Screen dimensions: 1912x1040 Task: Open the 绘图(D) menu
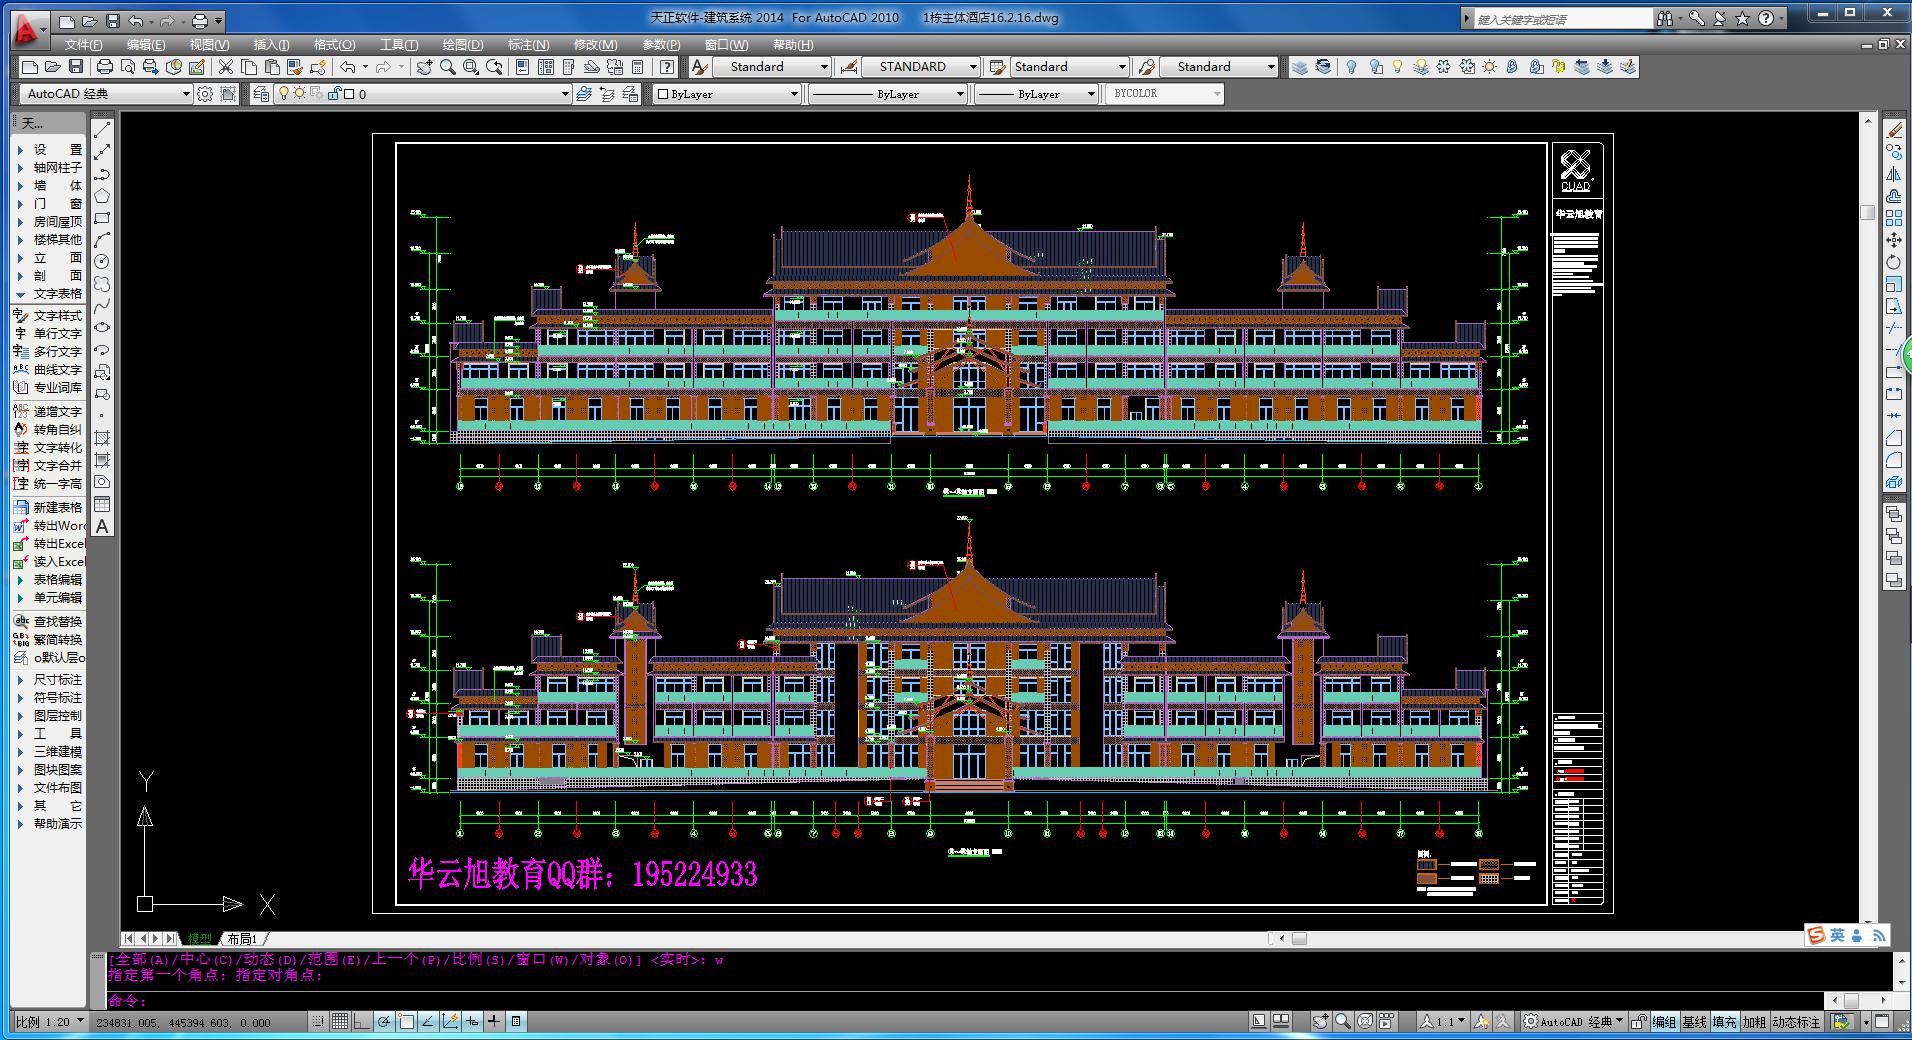[x=462, y=45]
